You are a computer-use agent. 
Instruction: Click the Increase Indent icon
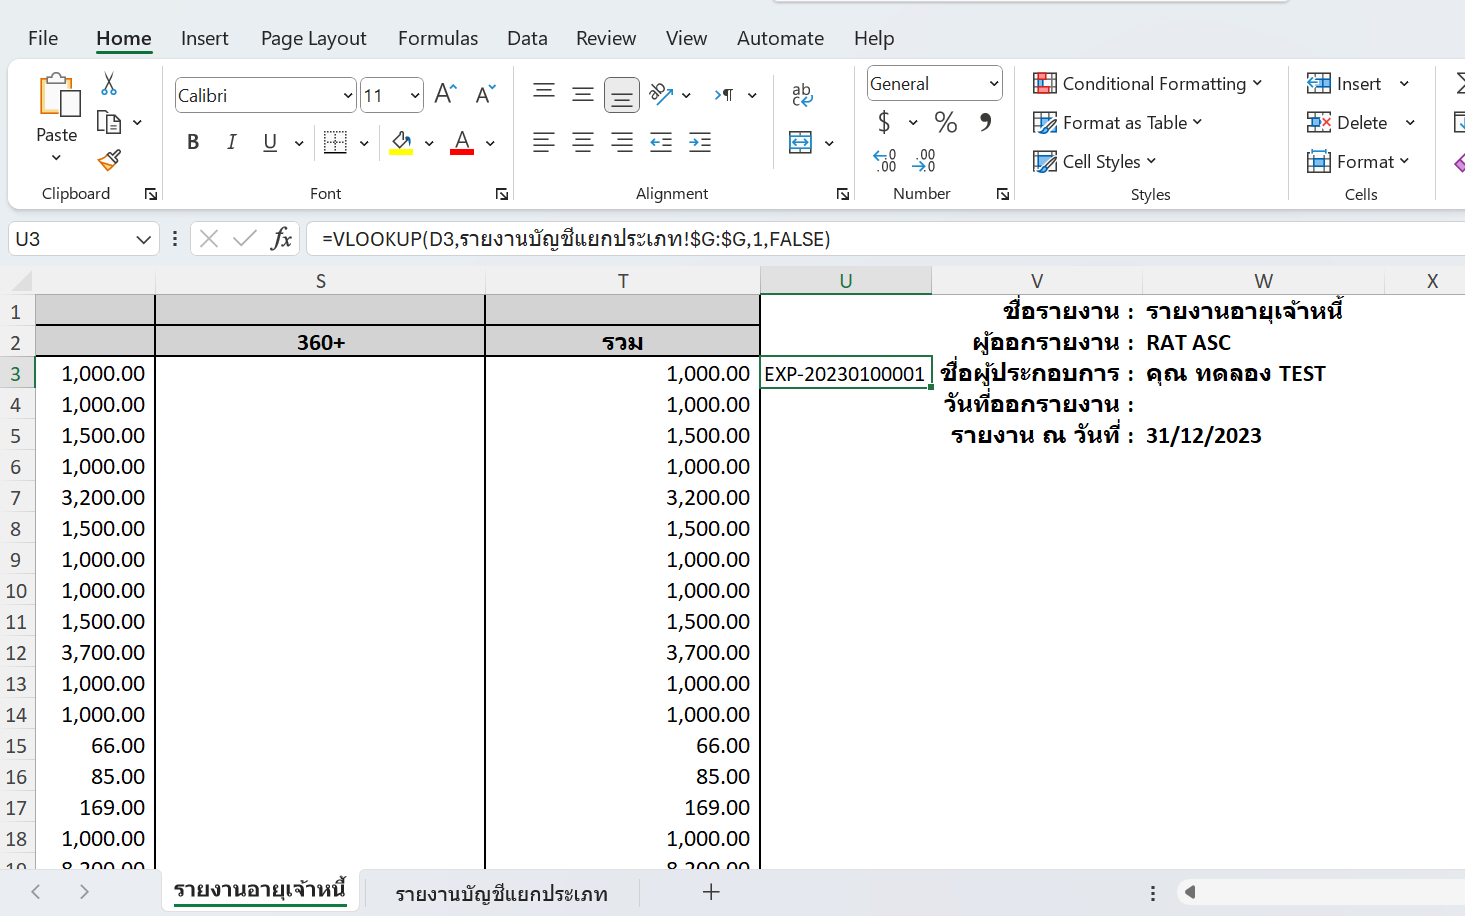[700, 142]
